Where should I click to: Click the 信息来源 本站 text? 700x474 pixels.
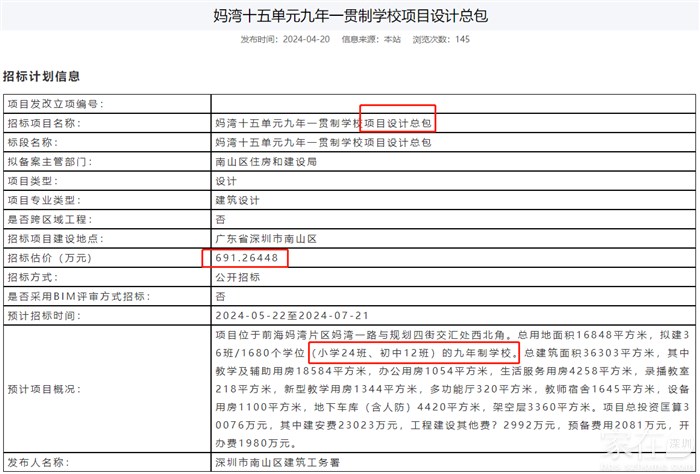tap(371, 40)
